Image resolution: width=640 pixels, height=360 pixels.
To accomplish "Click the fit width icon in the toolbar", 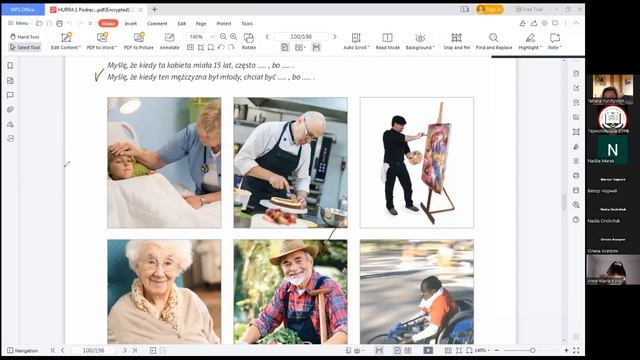I will coord(211,47).
